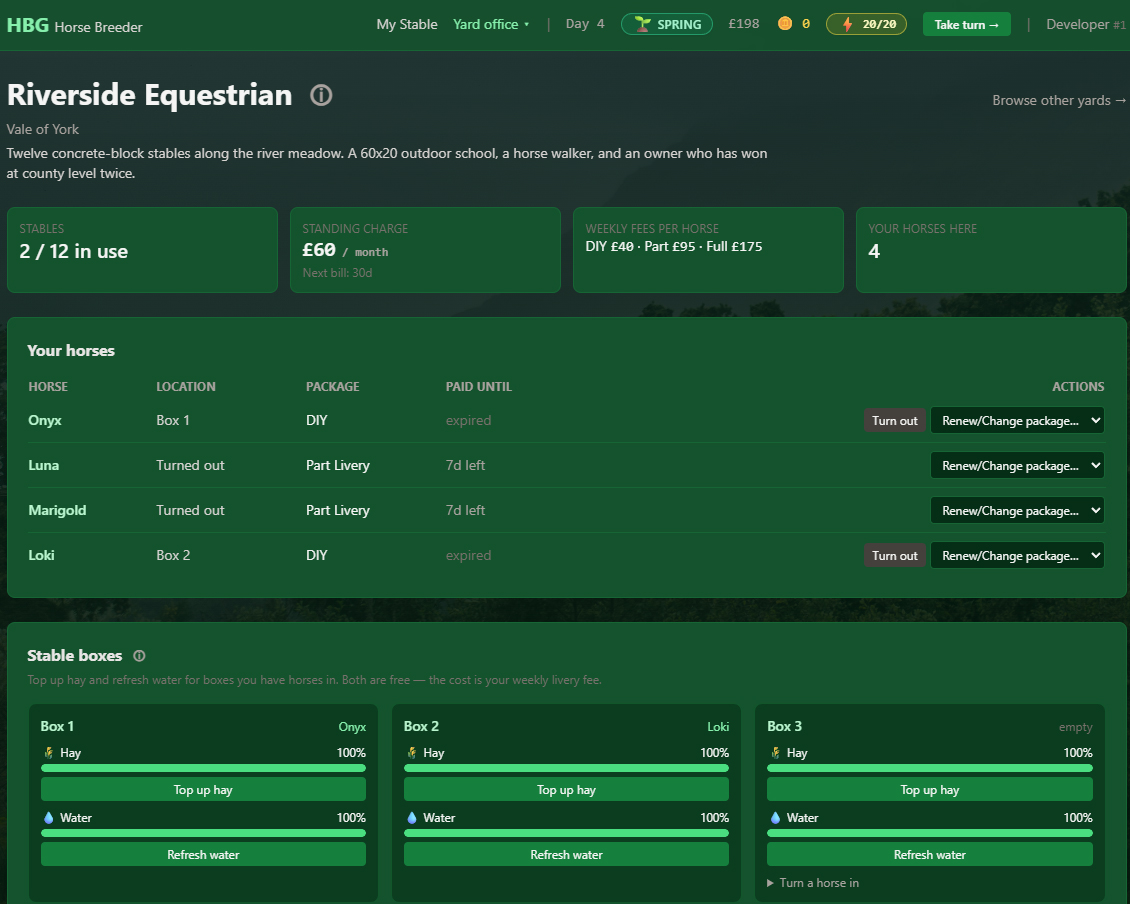This screenshot has width=1130, height=904.
Task: Click the hay icon in Box 3
Action: (x=774, y=752)
